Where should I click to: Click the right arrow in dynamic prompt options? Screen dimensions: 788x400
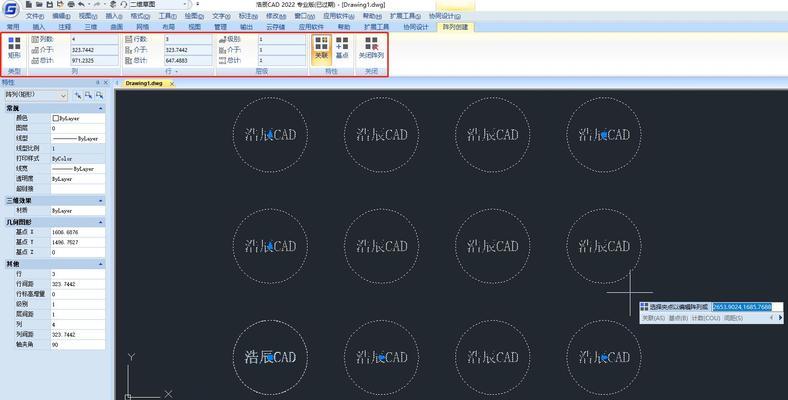click(x=780, y=318)
